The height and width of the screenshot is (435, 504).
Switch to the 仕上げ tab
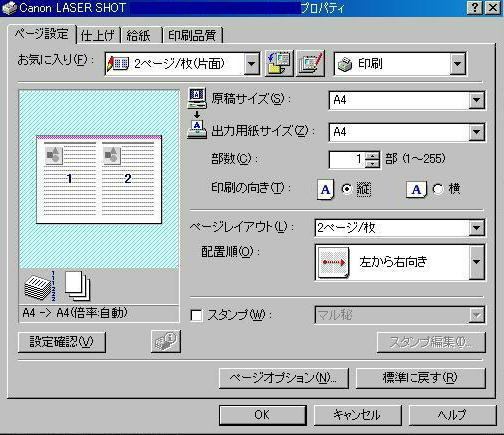98,35
